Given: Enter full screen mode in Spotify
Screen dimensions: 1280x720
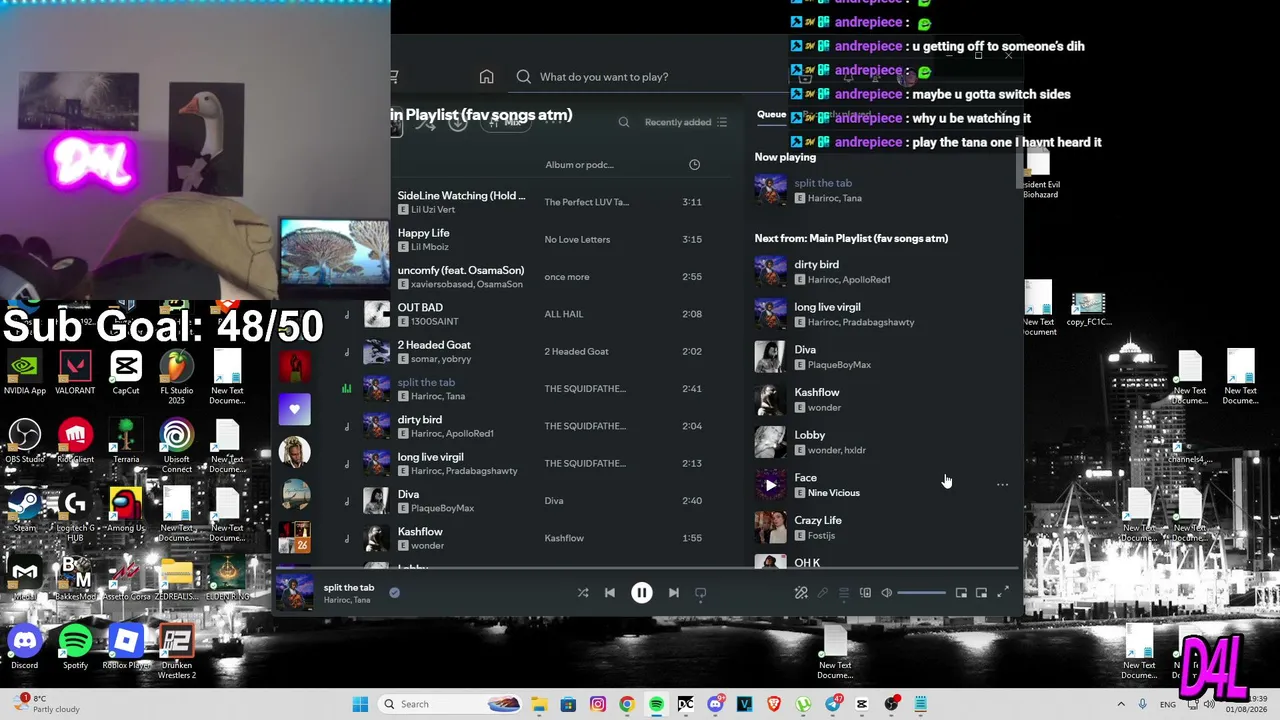Looking at the screenshot, I should click(x=1003, y=593).
